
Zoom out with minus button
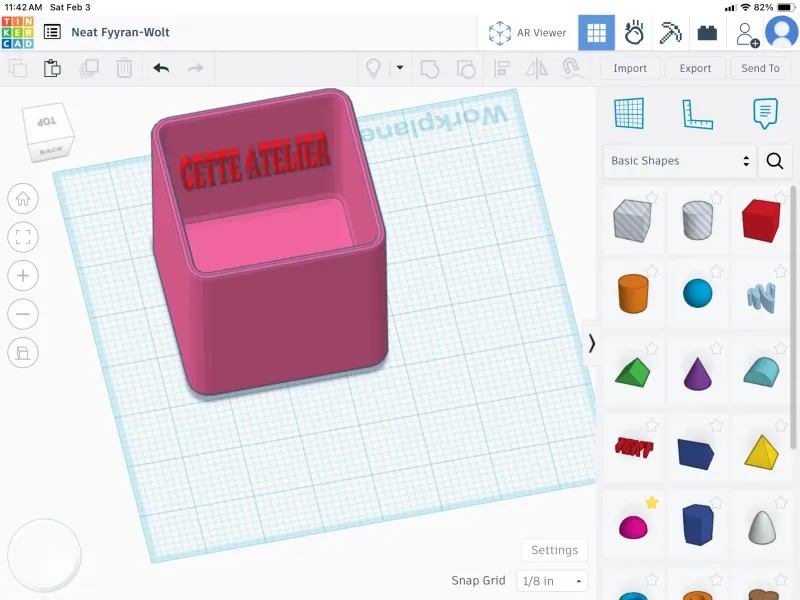23,314
